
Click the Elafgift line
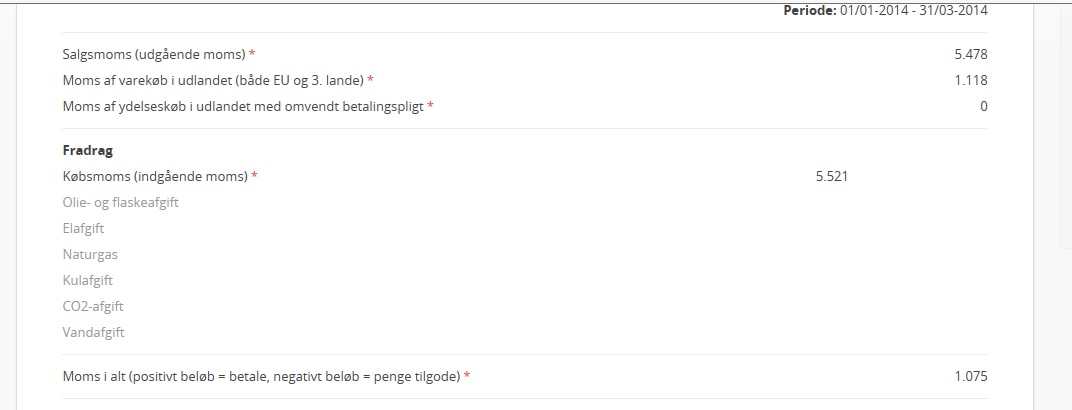[x=83, y=228]
